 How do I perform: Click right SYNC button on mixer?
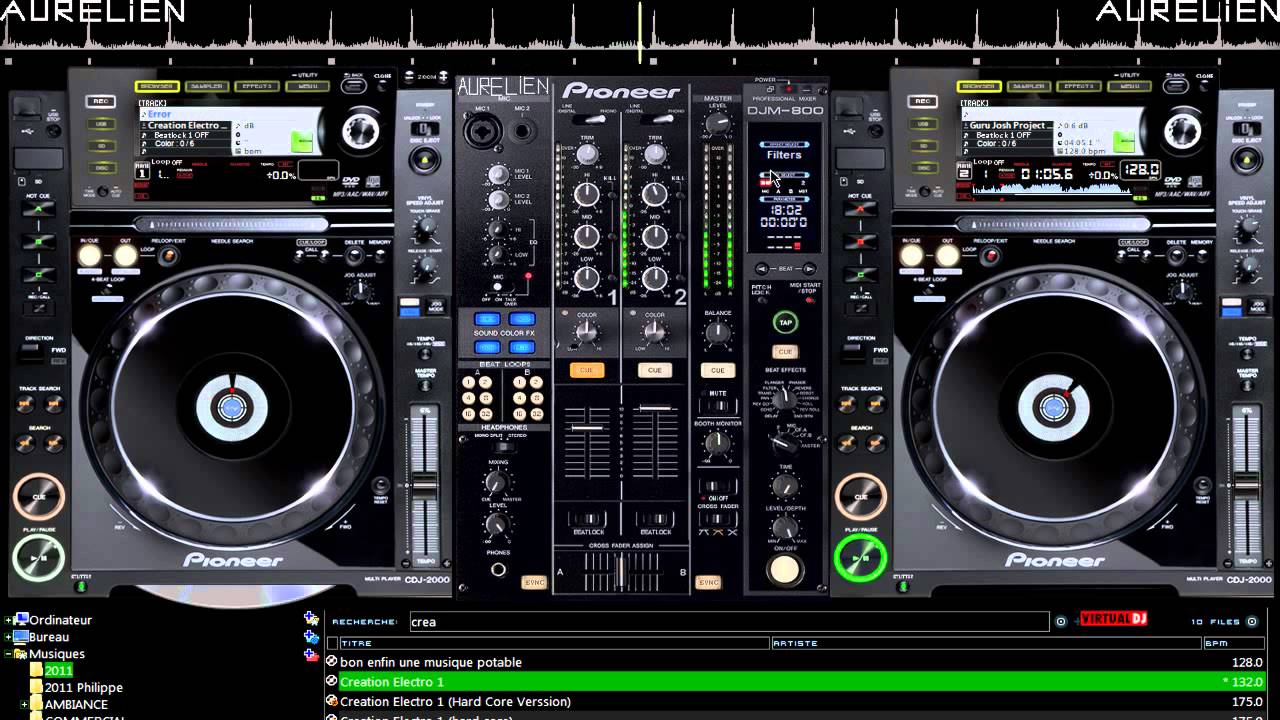click(709, 581)
